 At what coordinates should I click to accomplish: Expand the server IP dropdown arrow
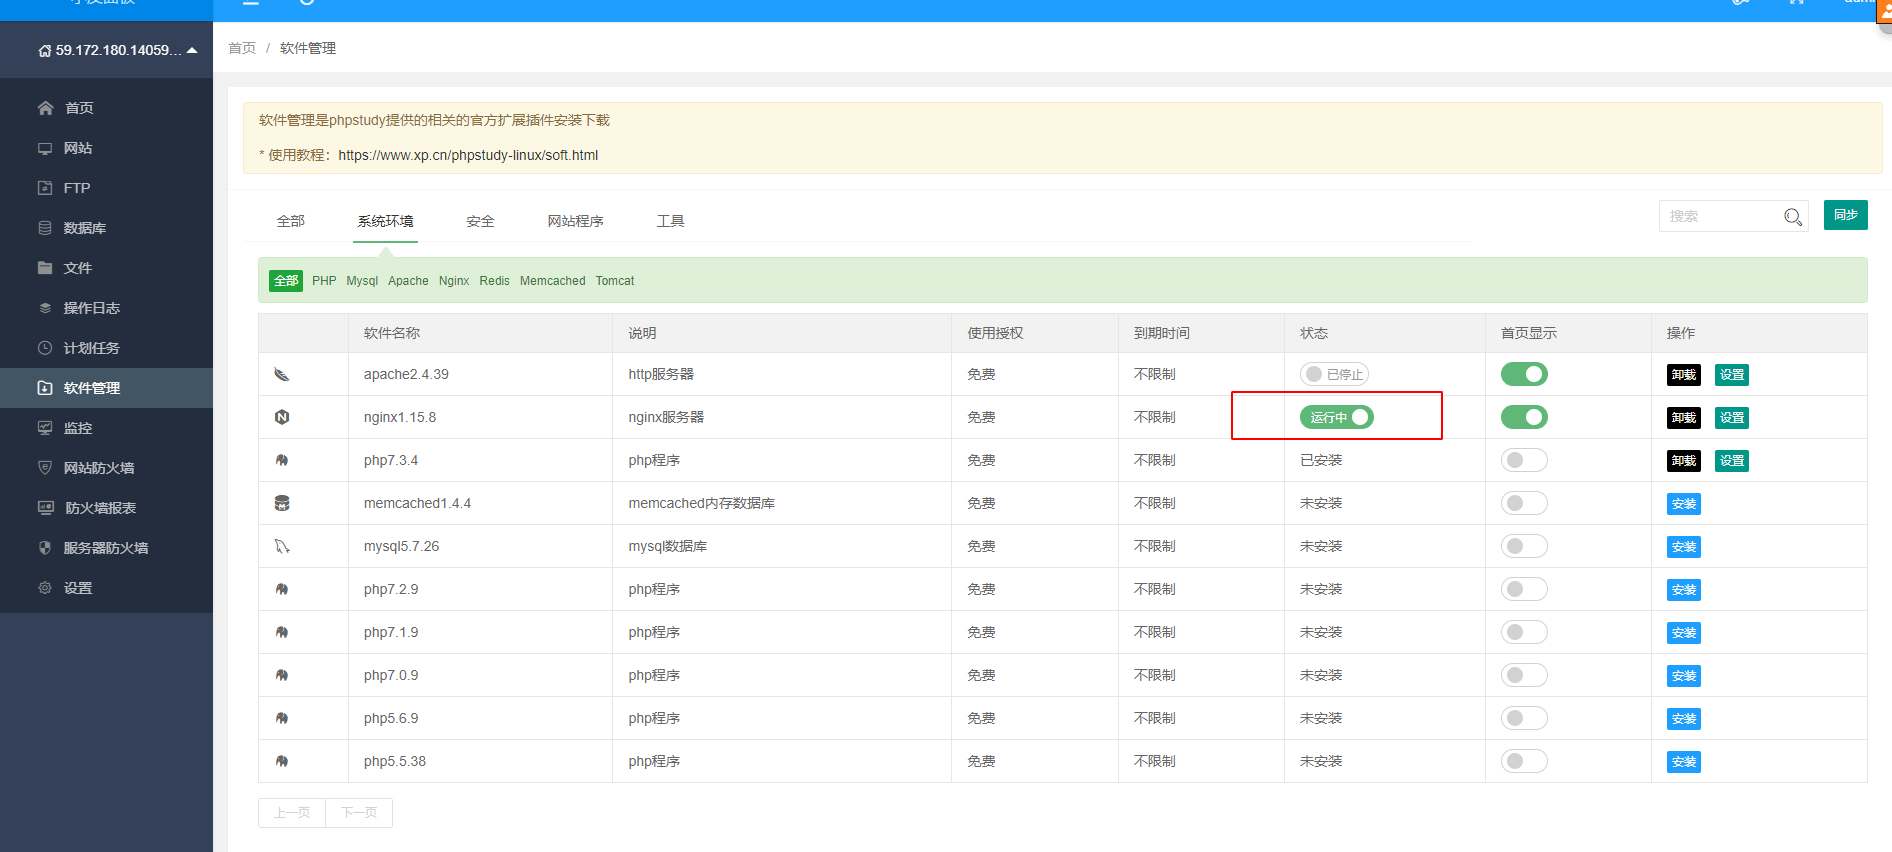point(192,50)
